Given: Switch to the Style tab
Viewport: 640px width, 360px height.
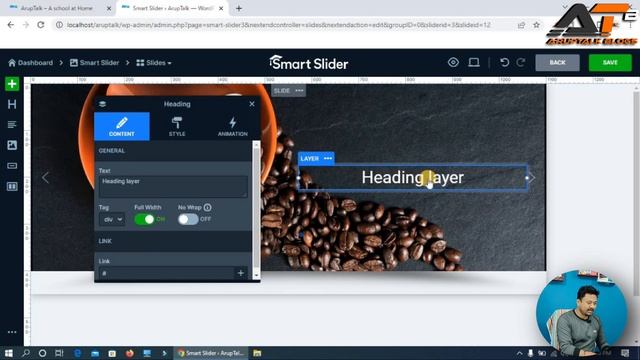Looking at the screenshot, I should tap(177, 127).
